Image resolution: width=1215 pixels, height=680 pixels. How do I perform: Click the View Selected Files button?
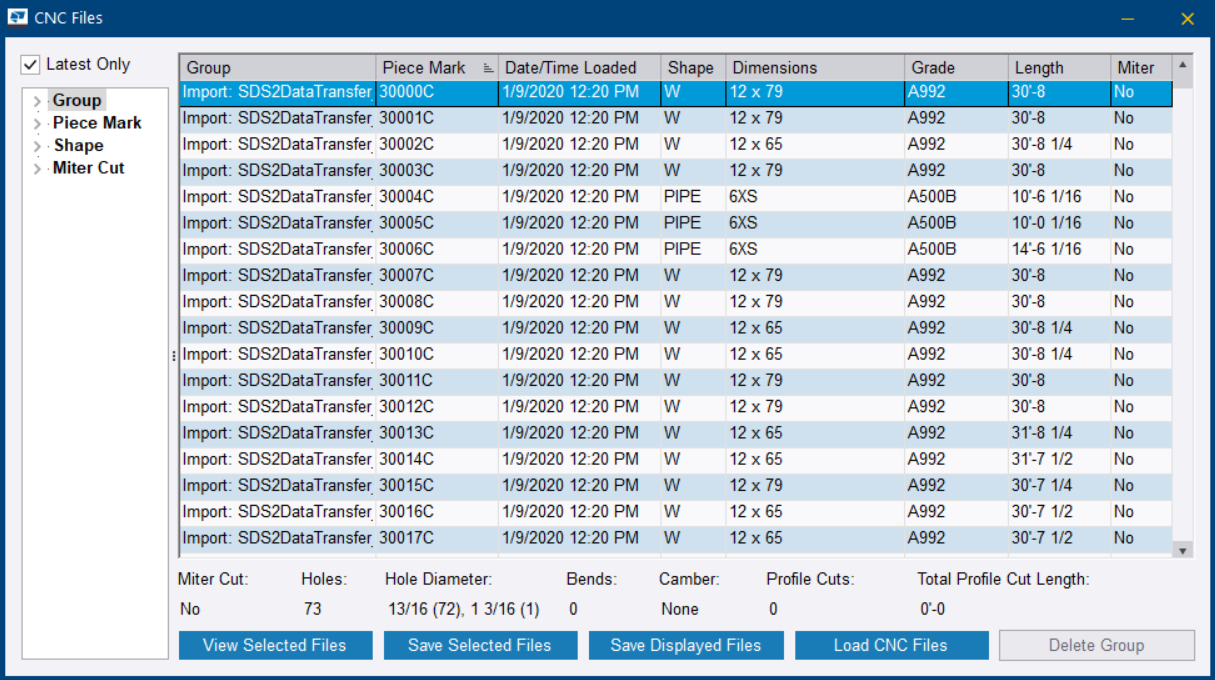pos(275,644)
